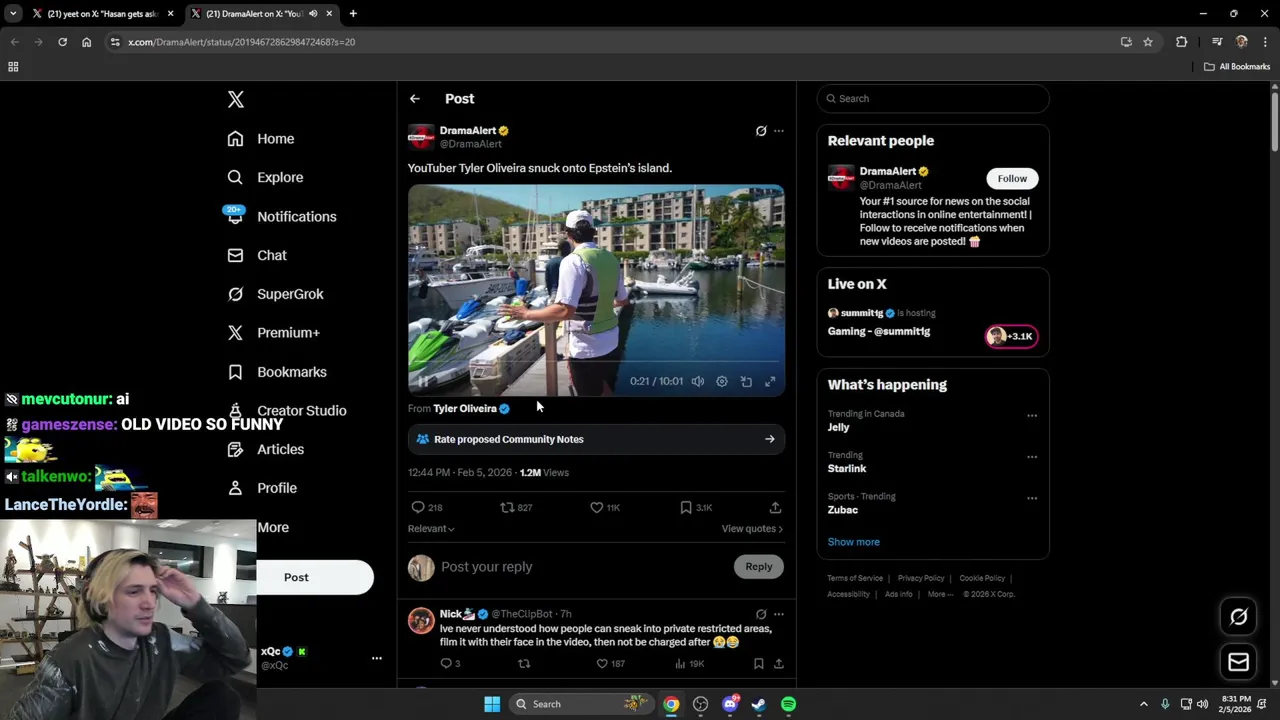
Task: Click back arrow next to Post header
Action: (414, 99)
